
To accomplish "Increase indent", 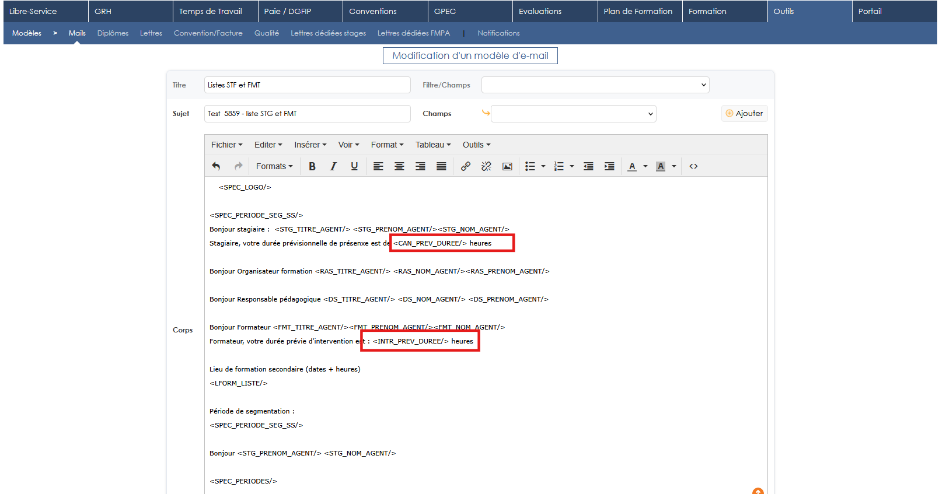I will coord(609,166).
